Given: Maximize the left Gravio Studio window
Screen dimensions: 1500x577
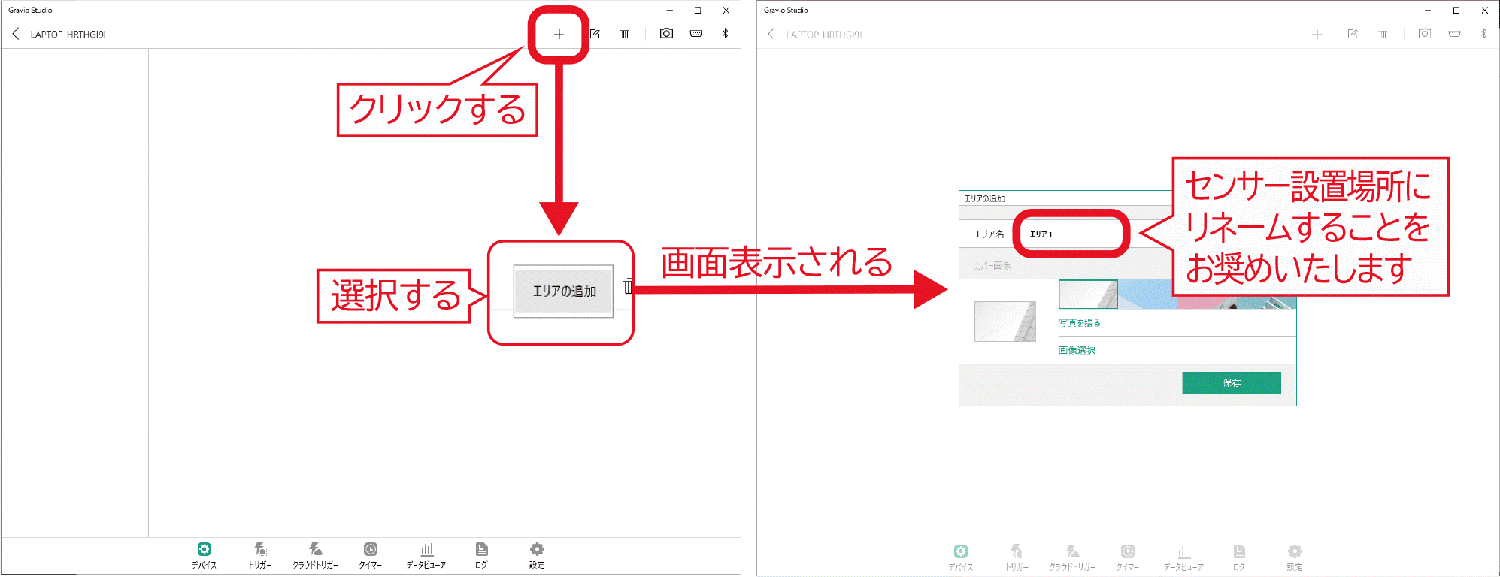Looking at the screenshot, I should (697, 9).
